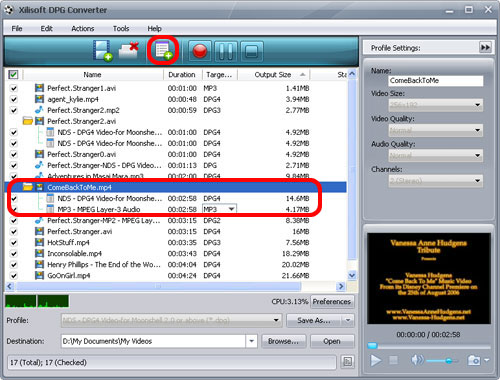500x380 pixels.
Task: Open the Edit menu
Action: (46, 29)
